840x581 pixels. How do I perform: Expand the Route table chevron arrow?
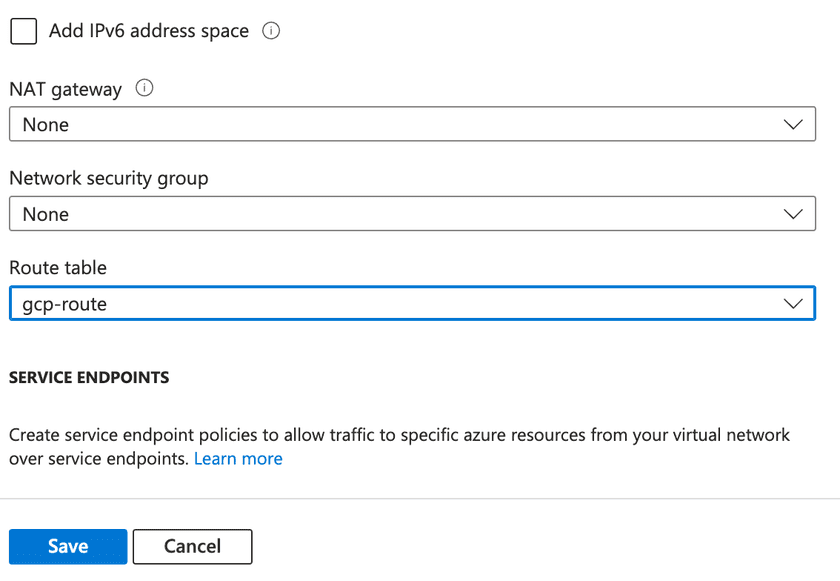pos(793,304)
